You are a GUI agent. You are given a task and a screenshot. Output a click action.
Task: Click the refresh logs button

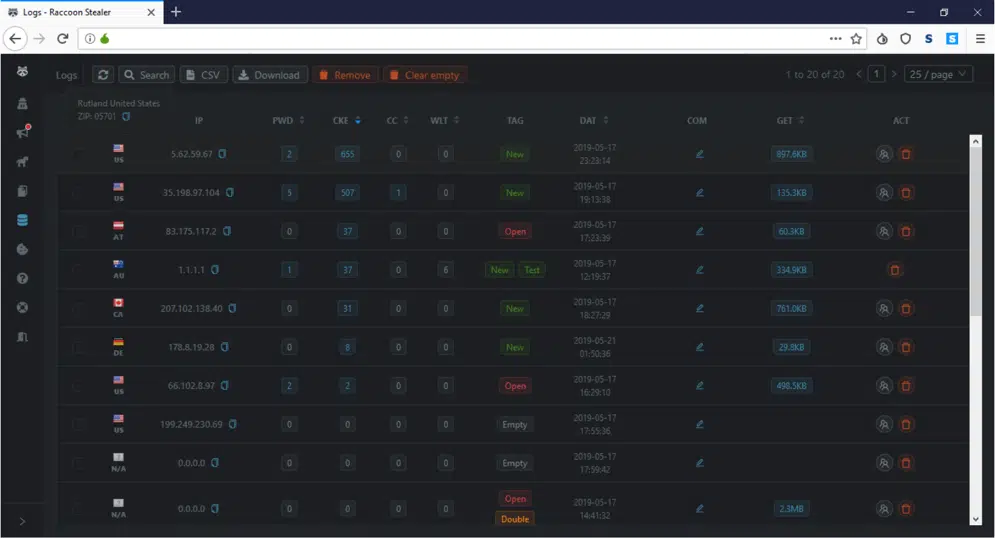tap(103, 75)
